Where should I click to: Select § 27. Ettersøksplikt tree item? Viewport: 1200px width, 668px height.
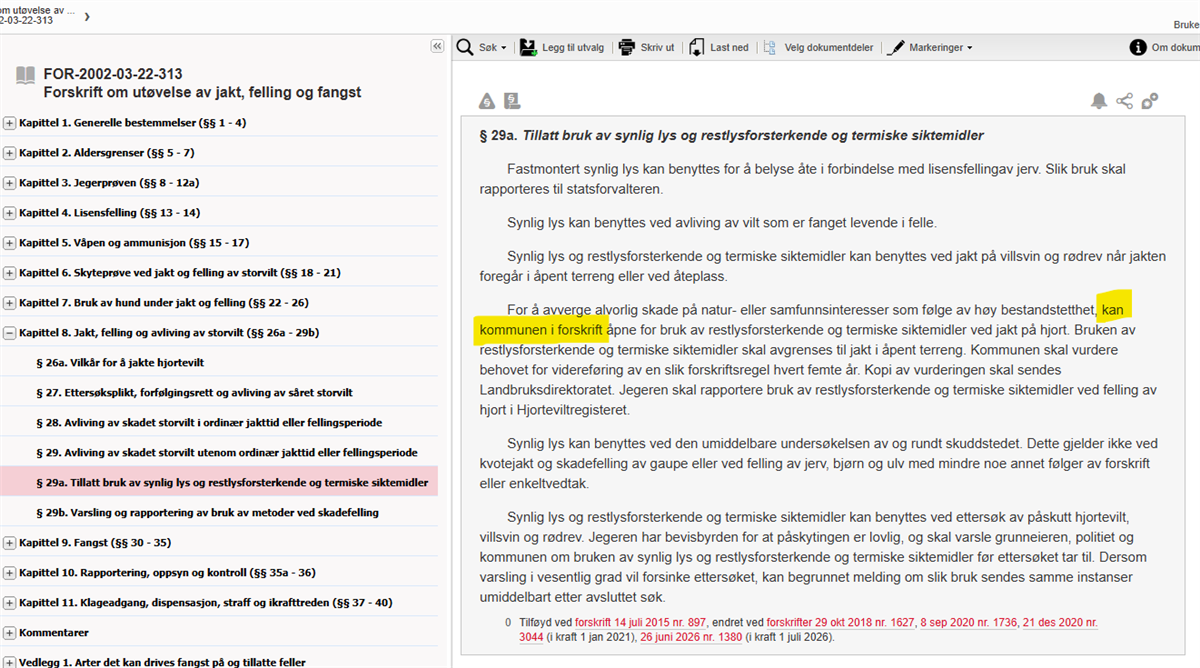194,393
